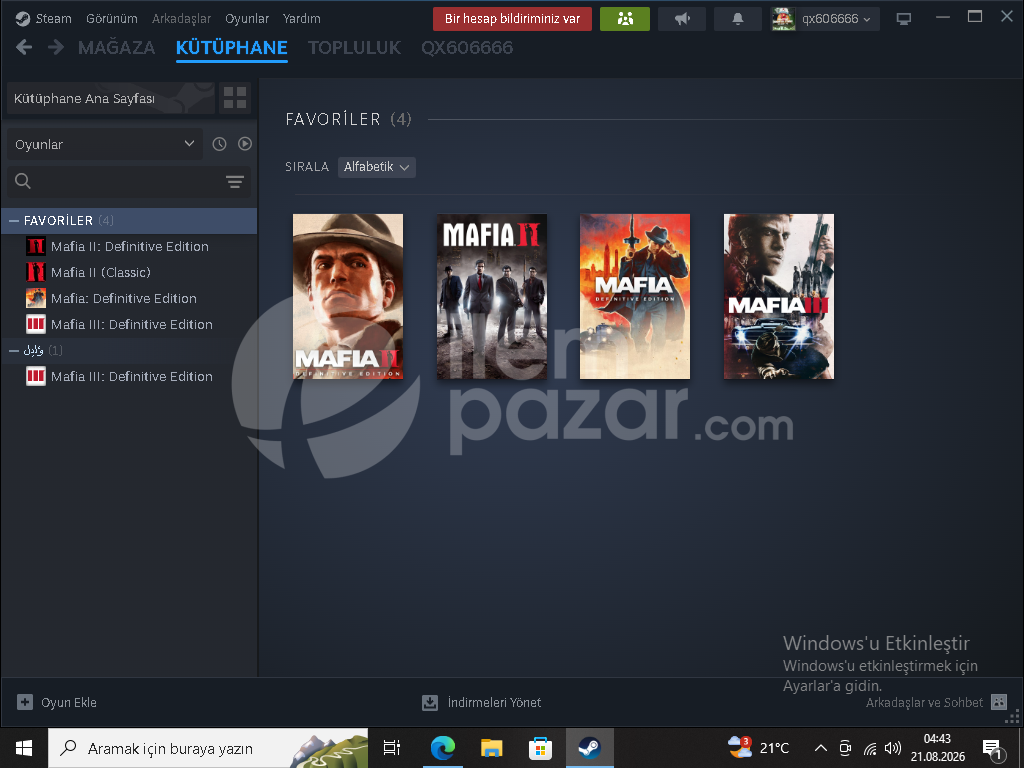Open the Görünüm menu
The width and height of the screenshot is (1024, 768).
point(112,19)
